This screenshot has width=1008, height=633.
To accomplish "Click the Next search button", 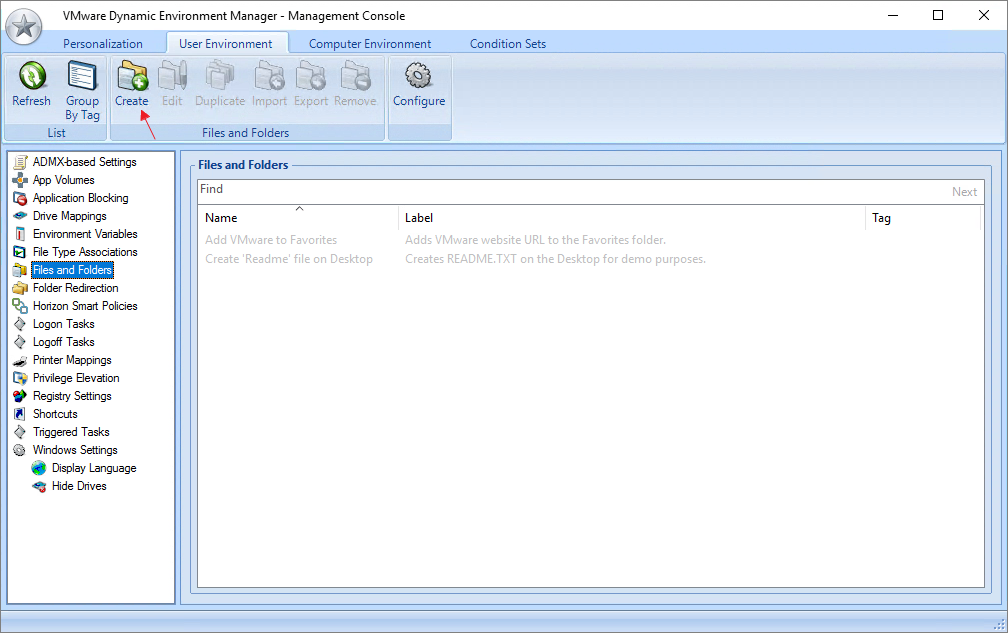I will pos(964,190).
